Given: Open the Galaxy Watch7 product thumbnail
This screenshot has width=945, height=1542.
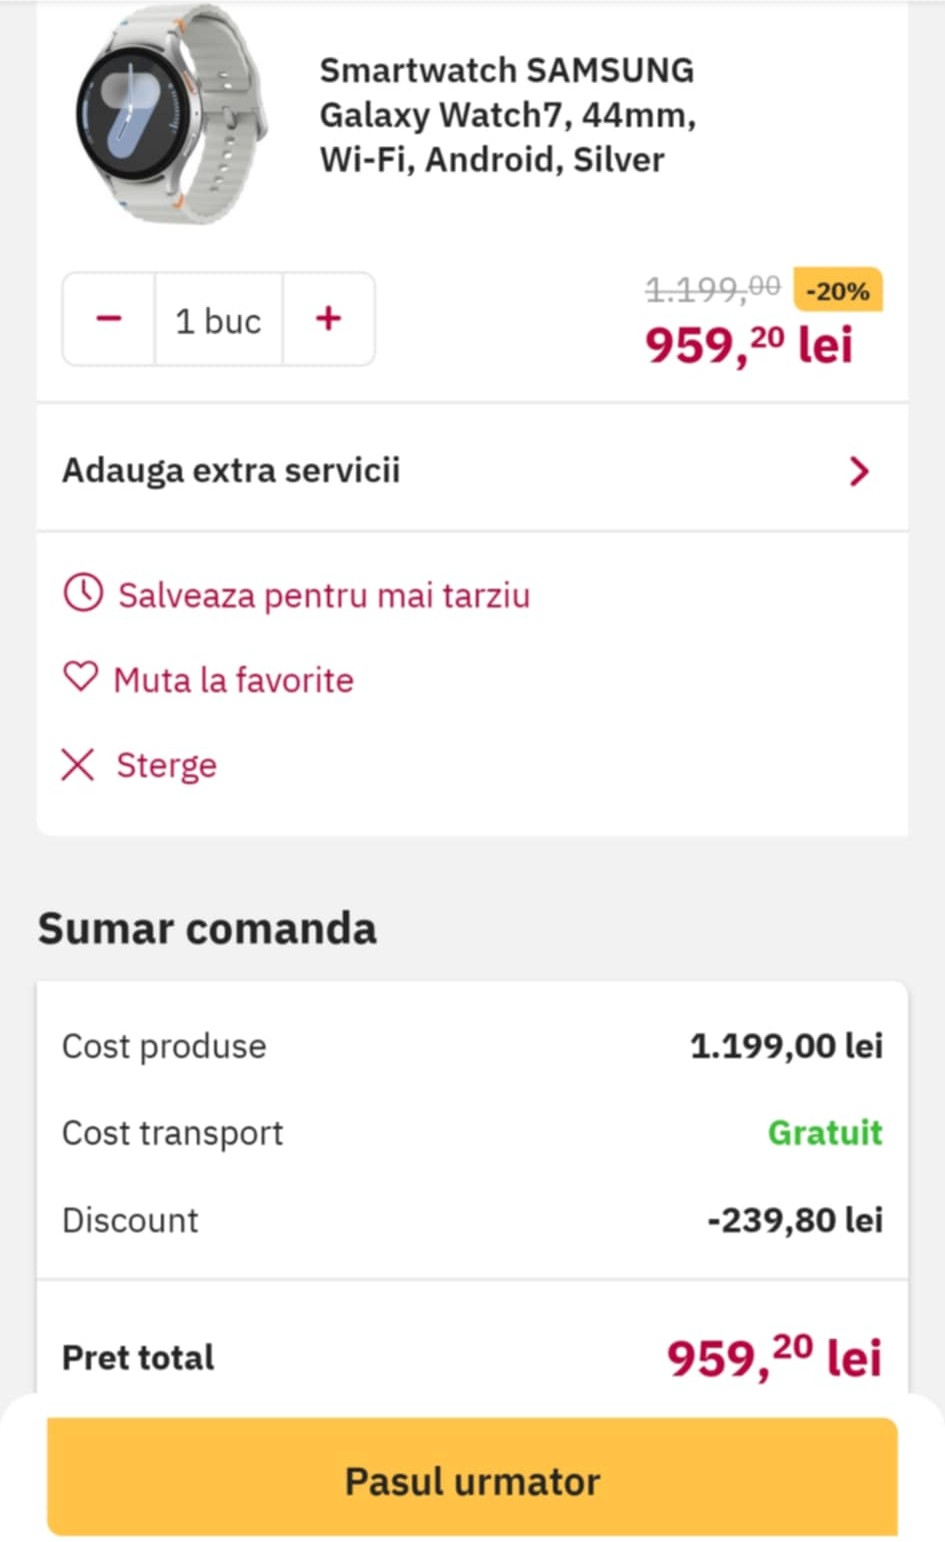Looking at the screenshot, I should pyautogui.click(x=172, y=115).
